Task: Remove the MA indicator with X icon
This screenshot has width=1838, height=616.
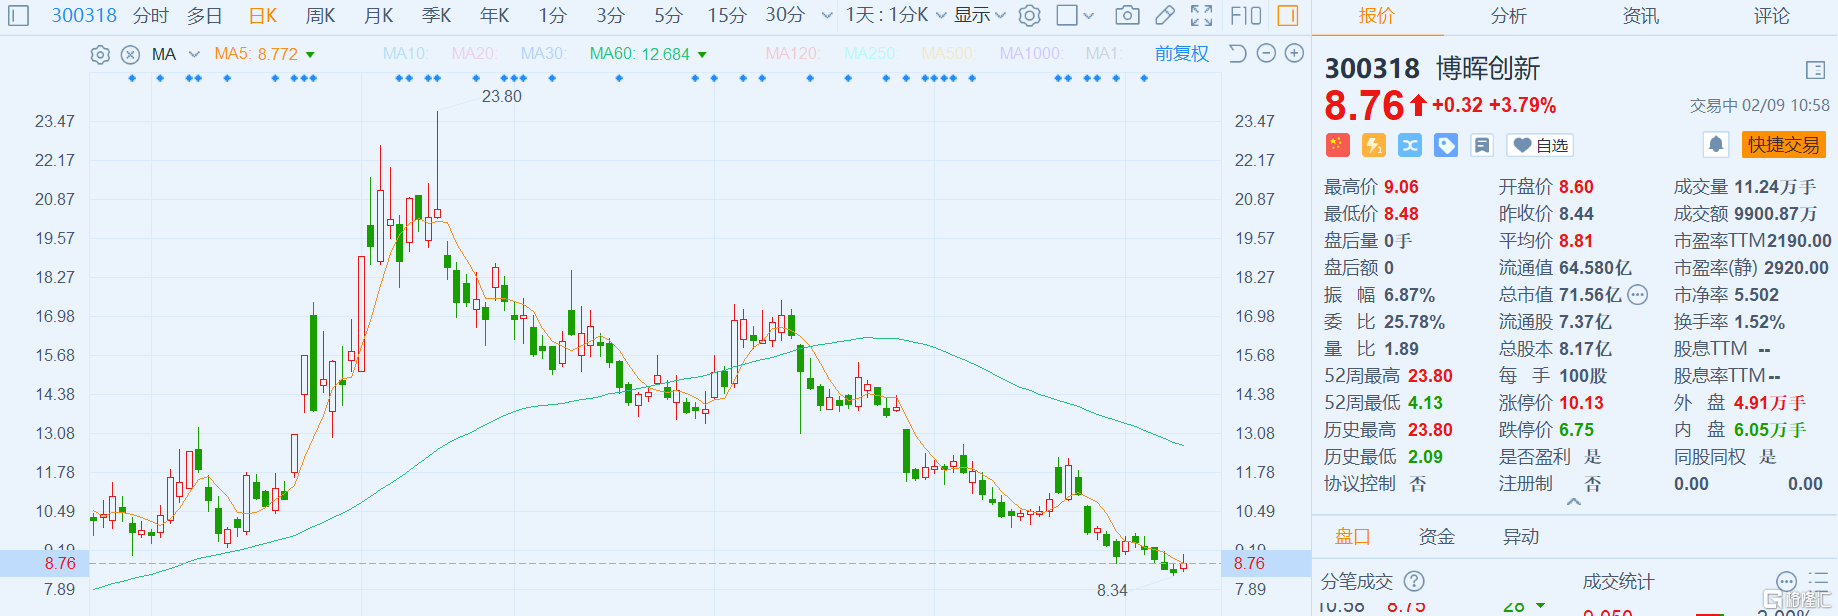Action: tap(130, 55)
